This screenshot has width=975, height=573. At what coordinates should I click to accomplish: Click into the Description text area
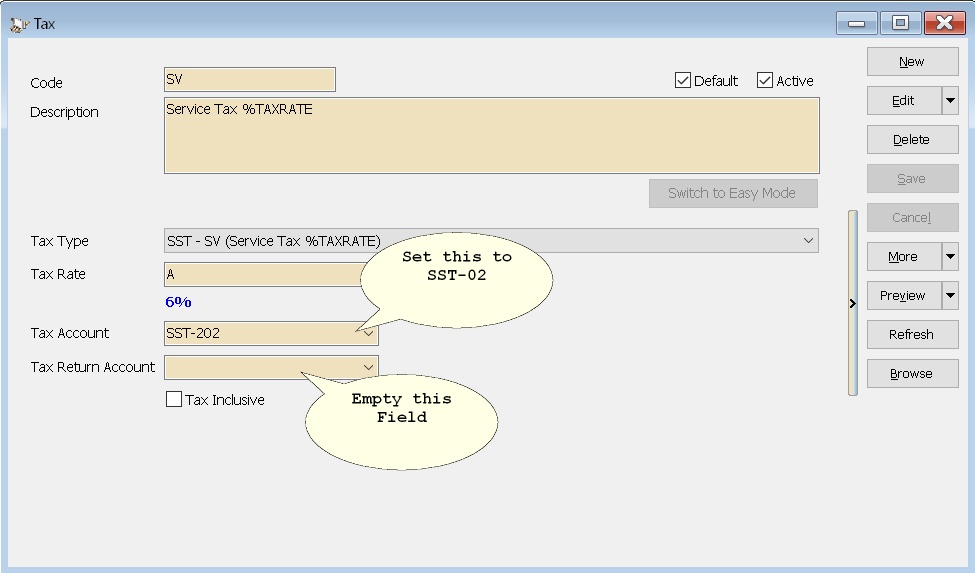tap(491, 135)
